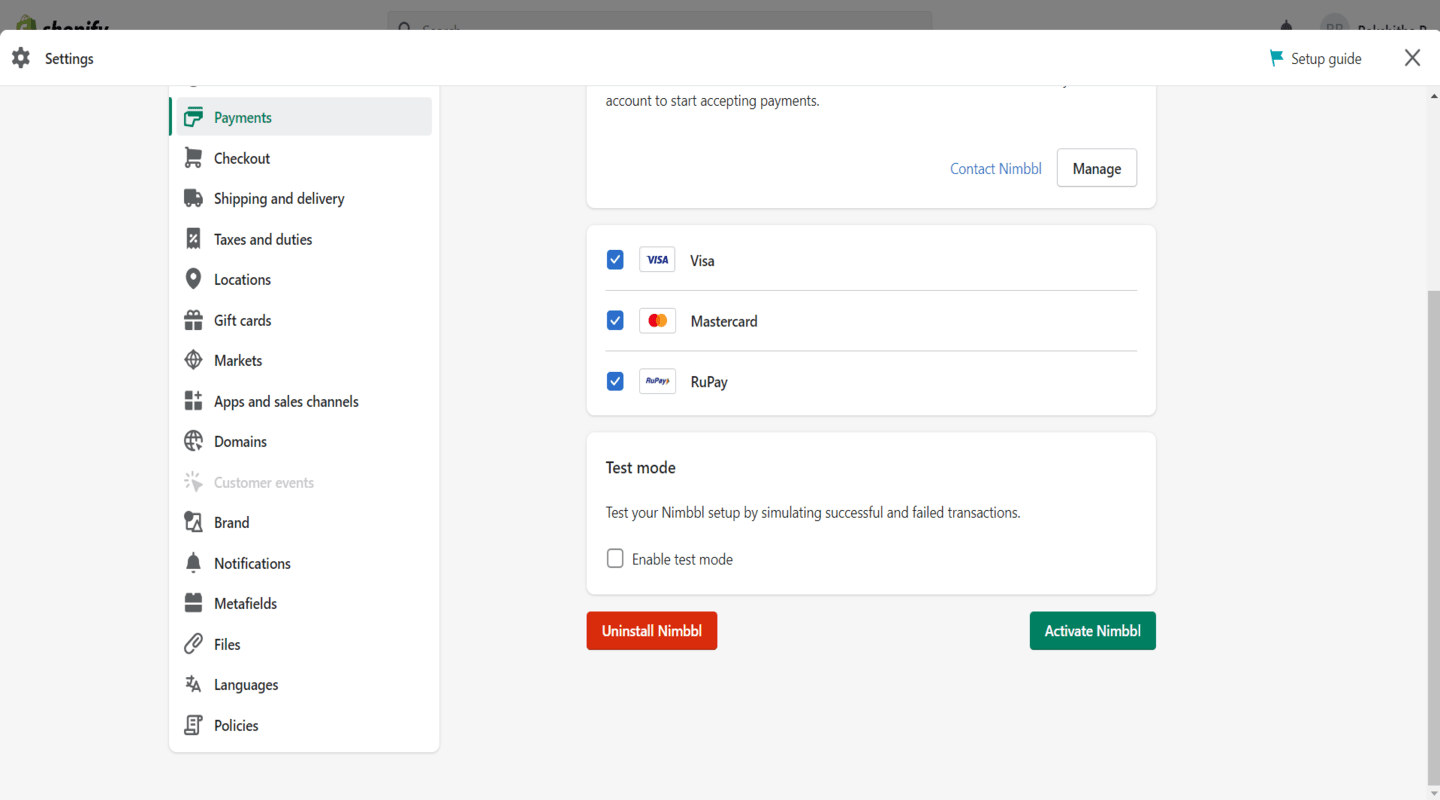This screenshot has height=800, width=1440.
Task: Click the Domains globe icon
Action: click(x=193, y=441)
